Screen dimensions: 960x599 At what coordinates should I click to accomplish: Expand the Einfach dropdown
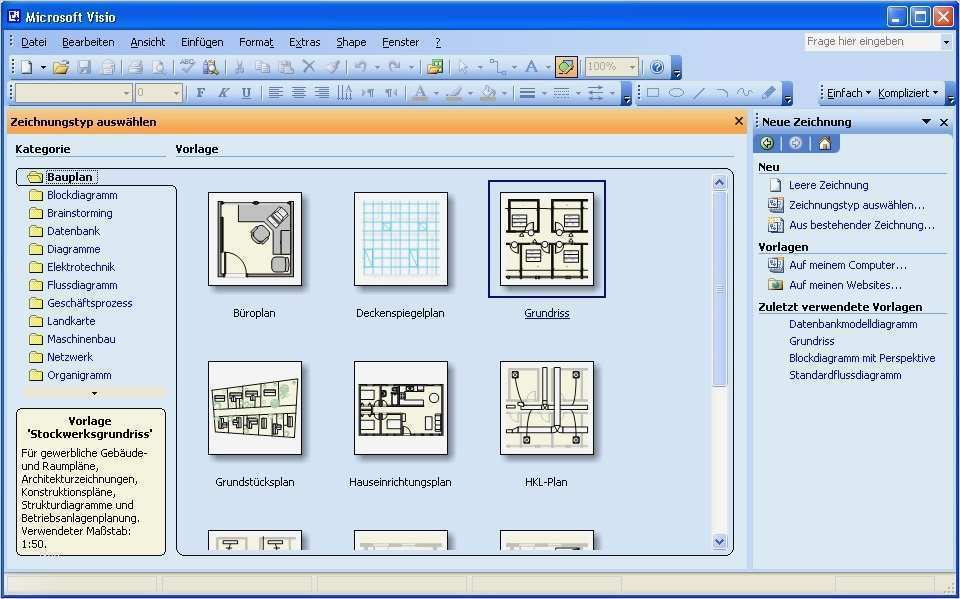(x=848, y=93)
